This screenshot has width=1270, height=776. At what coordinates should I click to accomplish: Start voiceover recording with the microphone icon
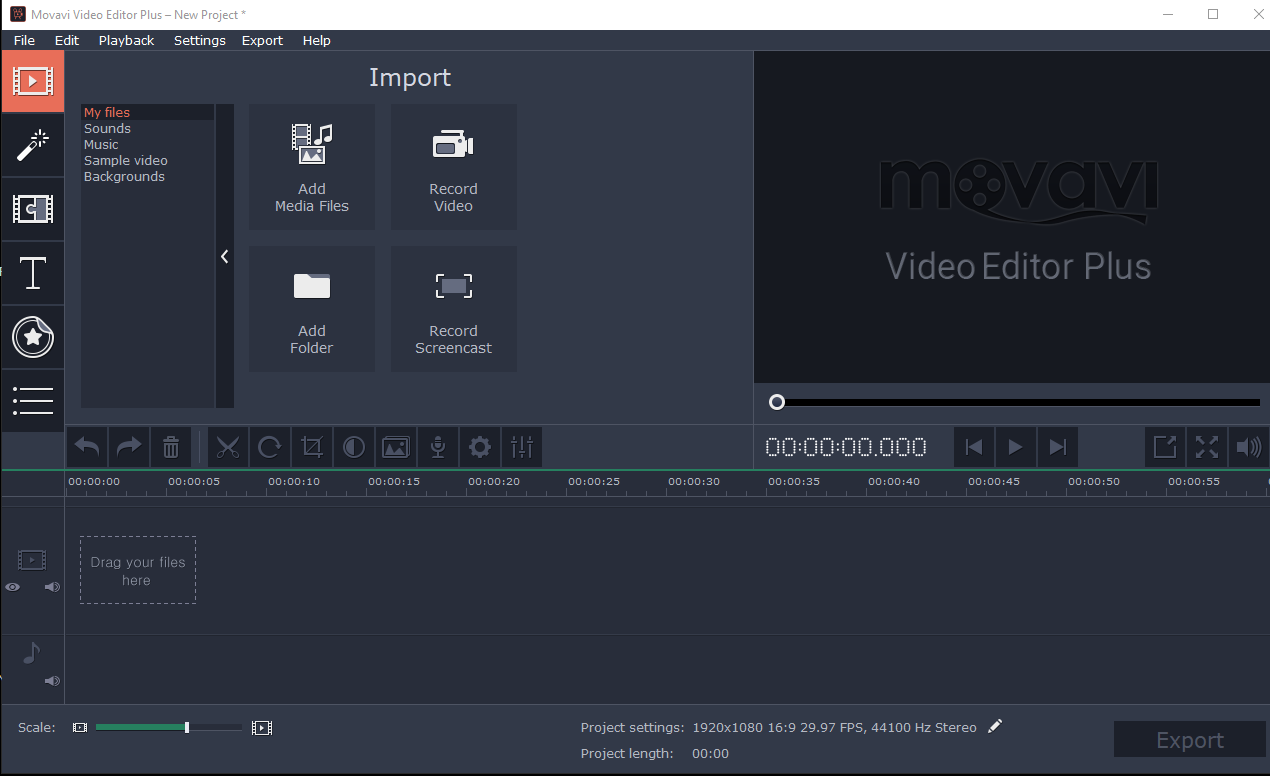tap(438, 447)
